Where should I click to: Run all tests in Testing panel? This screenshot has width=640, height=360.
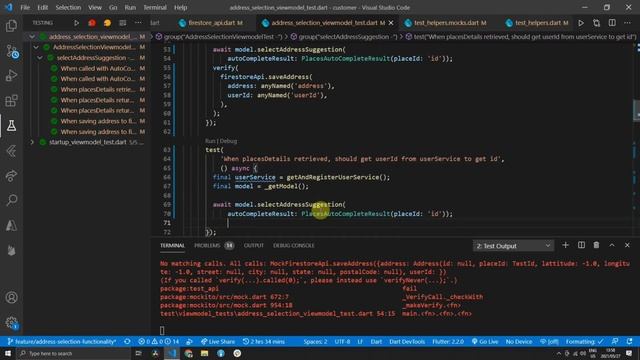tap(76, 23)
